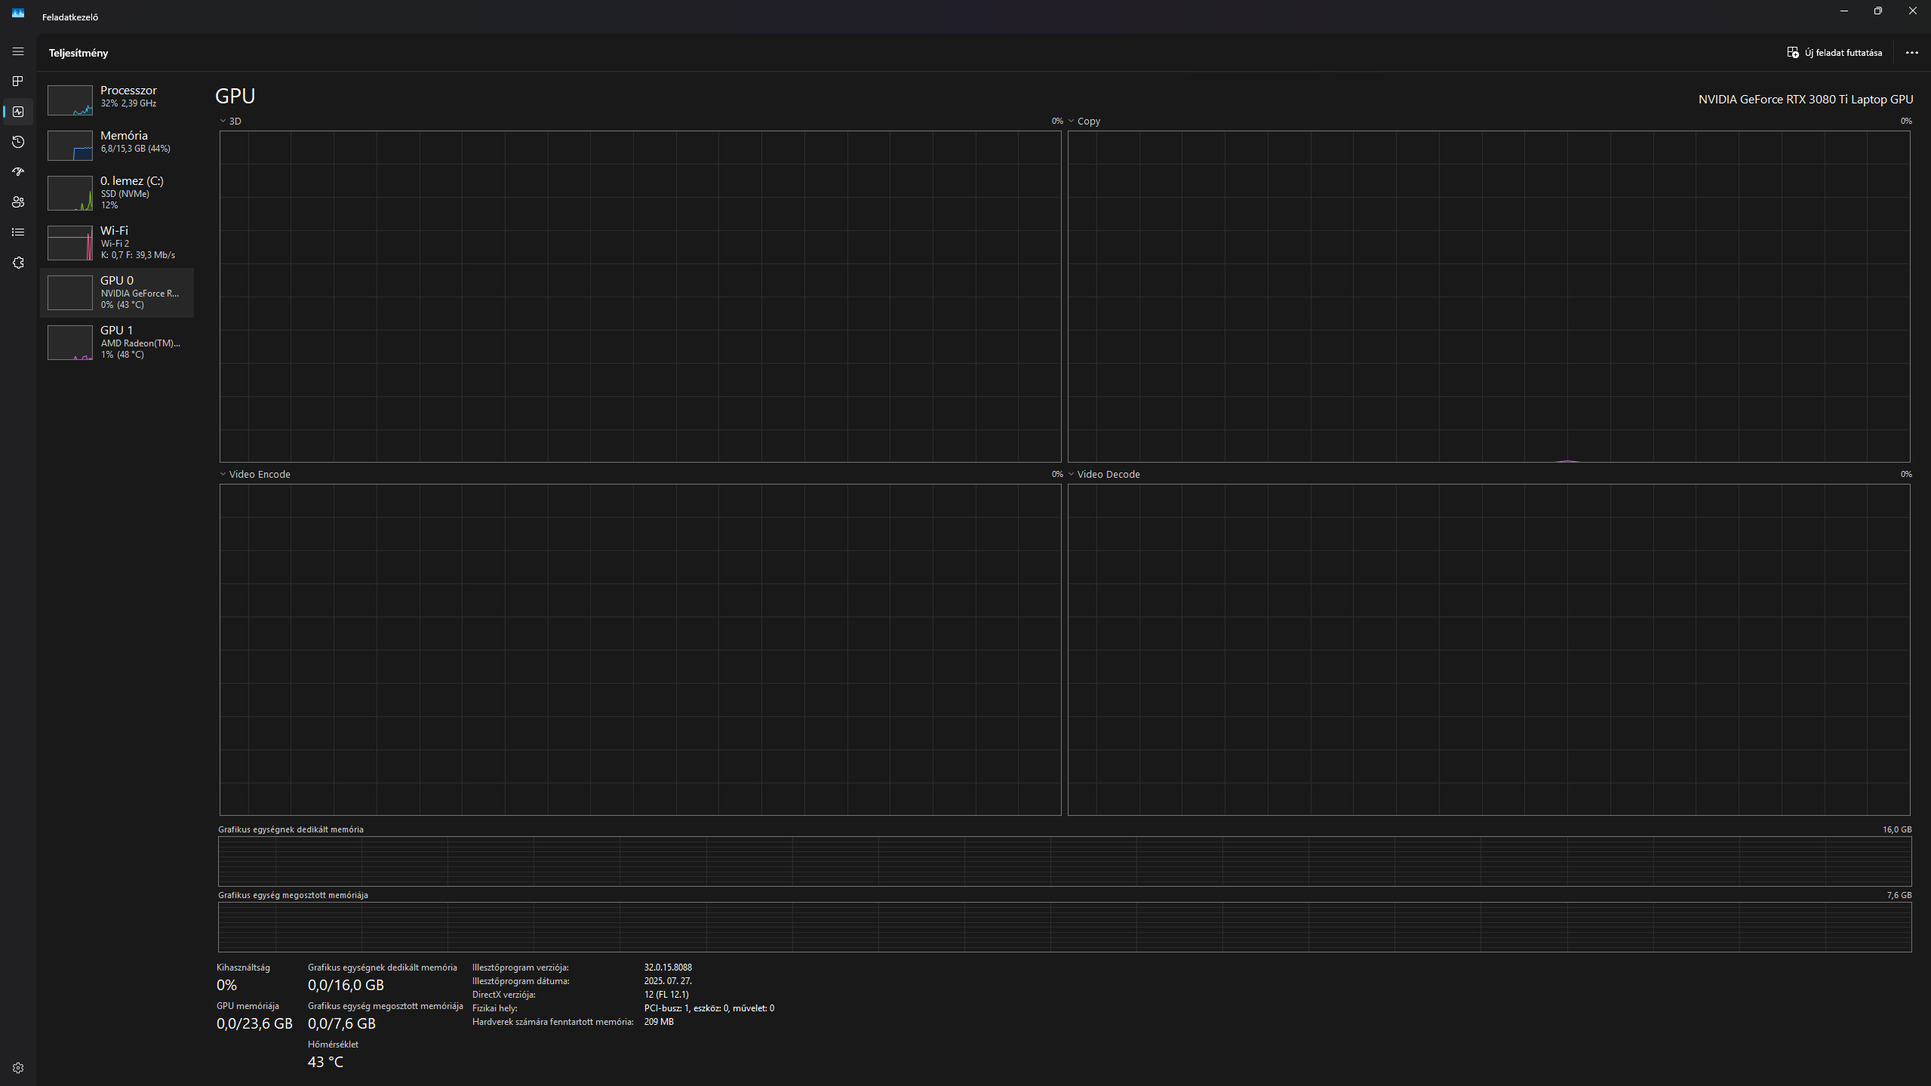
Task: Open Task Manager settings gear
Action: [x=18, y=1068]
